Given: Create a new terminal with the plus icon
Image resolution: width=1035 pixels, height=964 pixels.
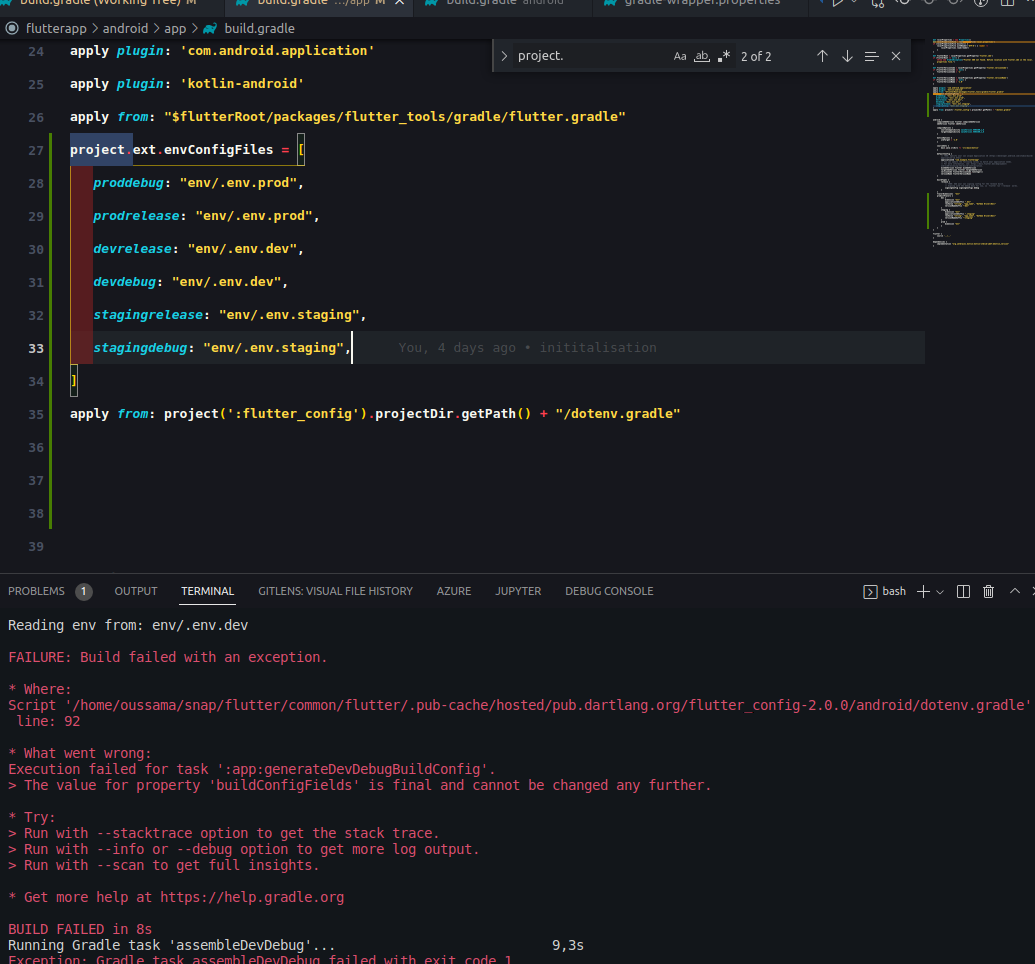Looking at the screenshot, I should pos(923,591).
